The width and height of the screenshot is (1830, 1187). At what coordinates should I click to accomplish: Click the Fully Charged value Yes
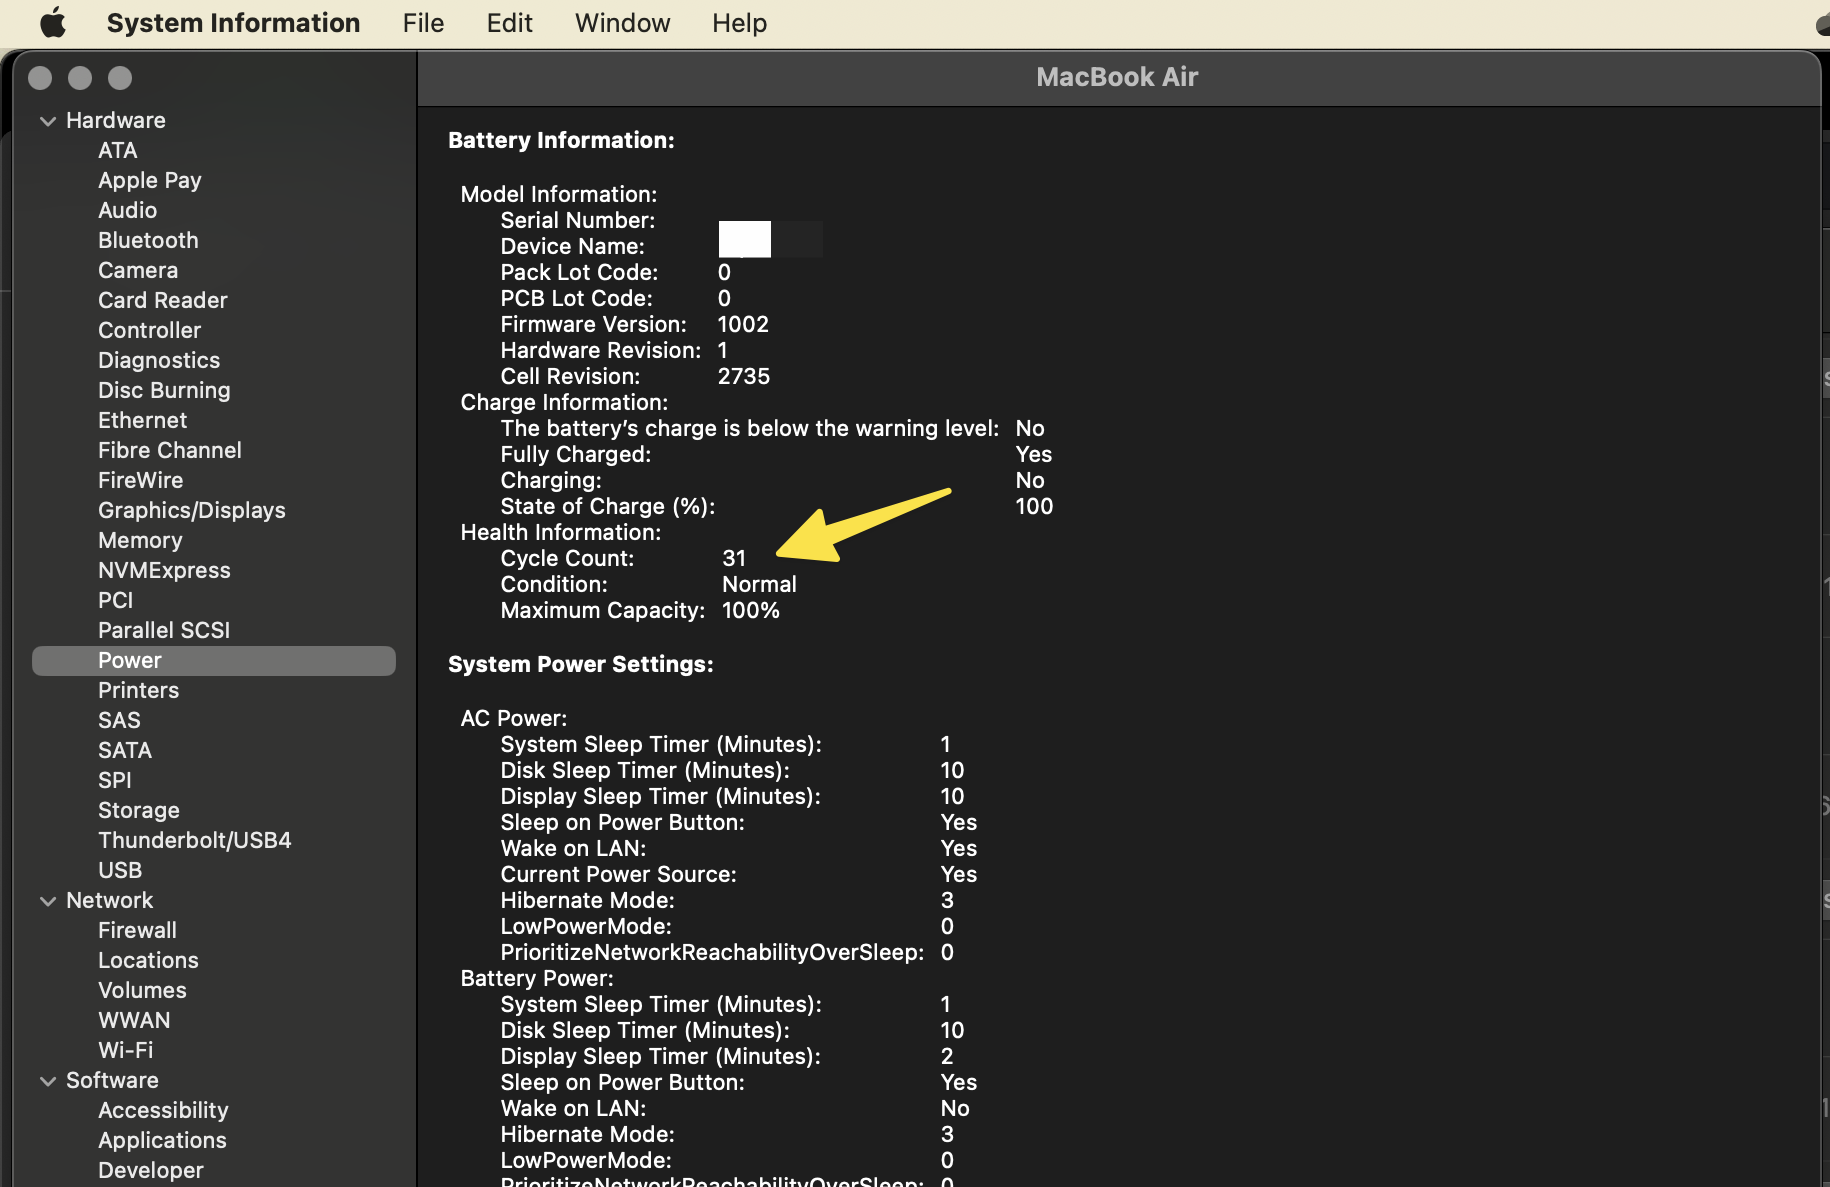[1033, 454]
